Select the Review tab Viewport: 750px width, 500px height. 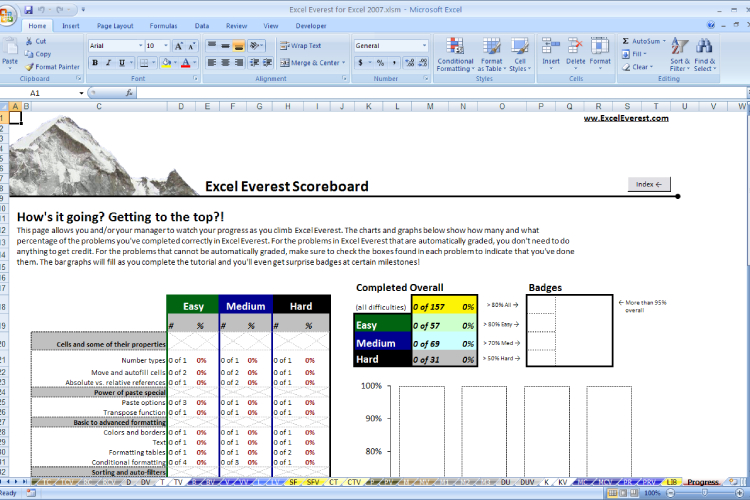point(236,26)
